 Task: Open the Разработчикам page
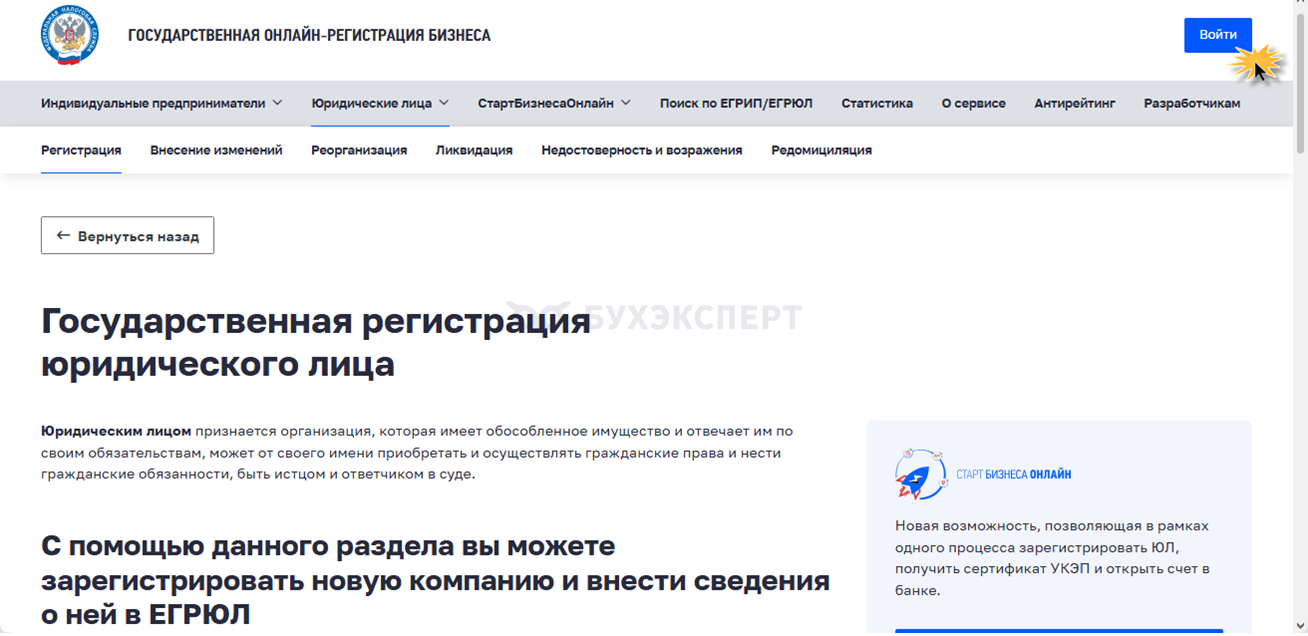point(1192,103)
